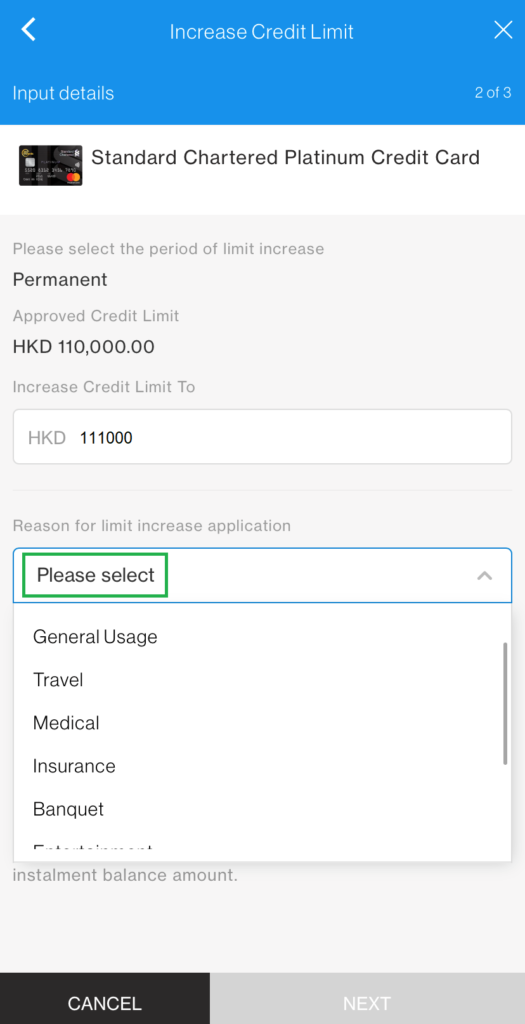Click the Standard Chartered Platinum Credit Card name
The image size is (525, 1024).
[285, 157]
